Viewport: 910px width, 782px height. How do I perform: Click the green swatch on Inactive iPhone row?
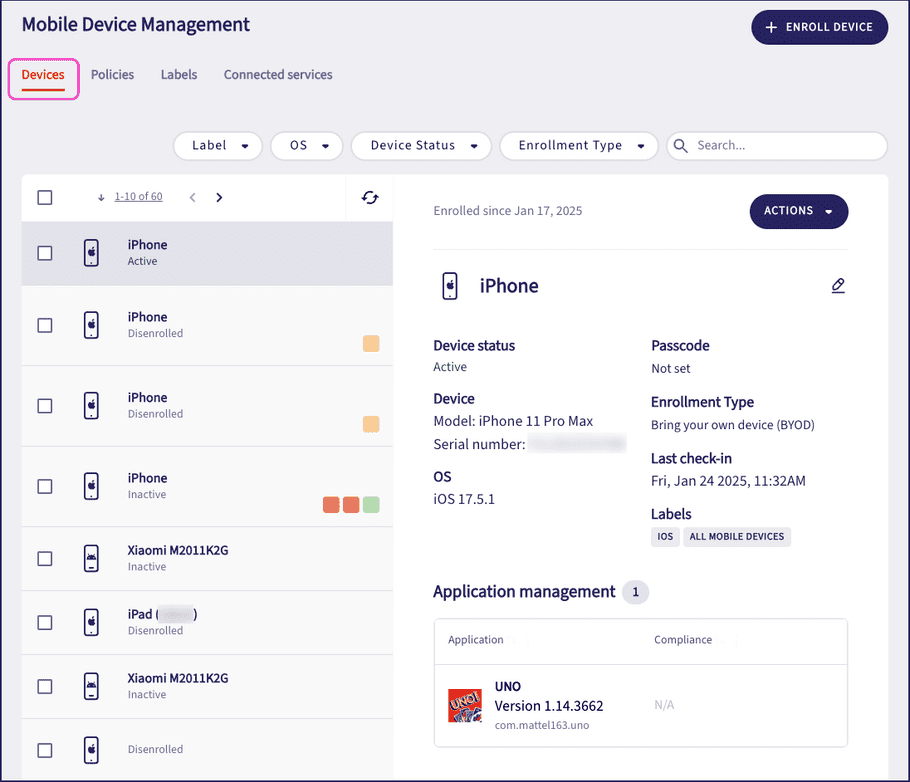371,504
